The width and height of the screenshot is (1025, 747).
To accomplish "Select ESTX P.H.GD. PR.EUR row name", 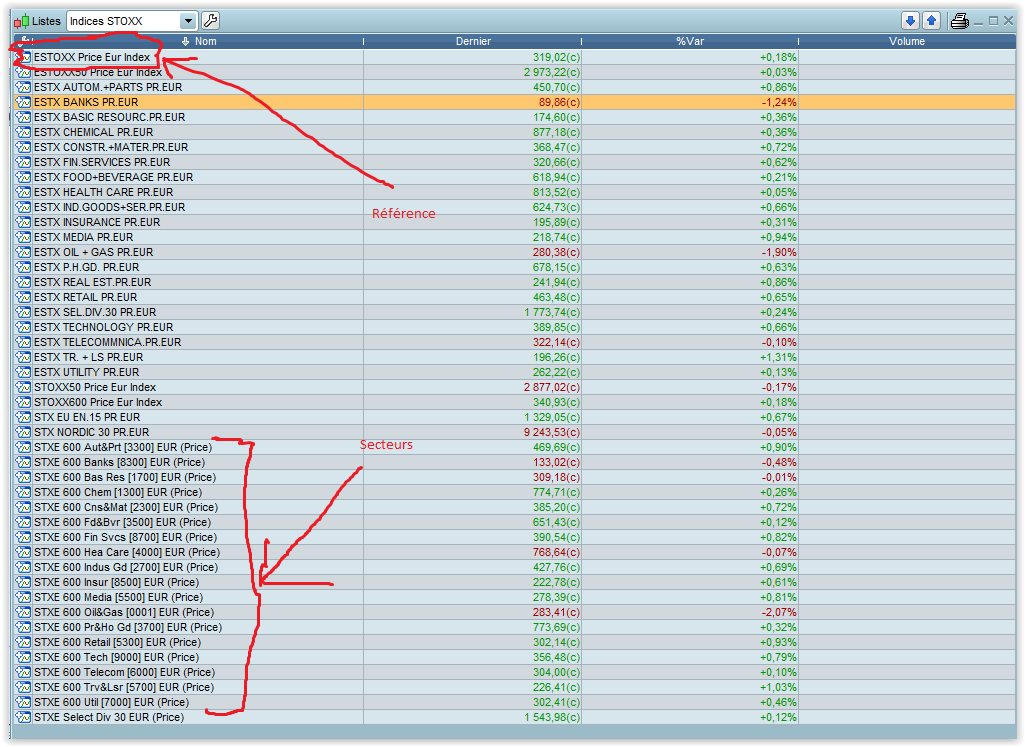I will tap(87, 267).
